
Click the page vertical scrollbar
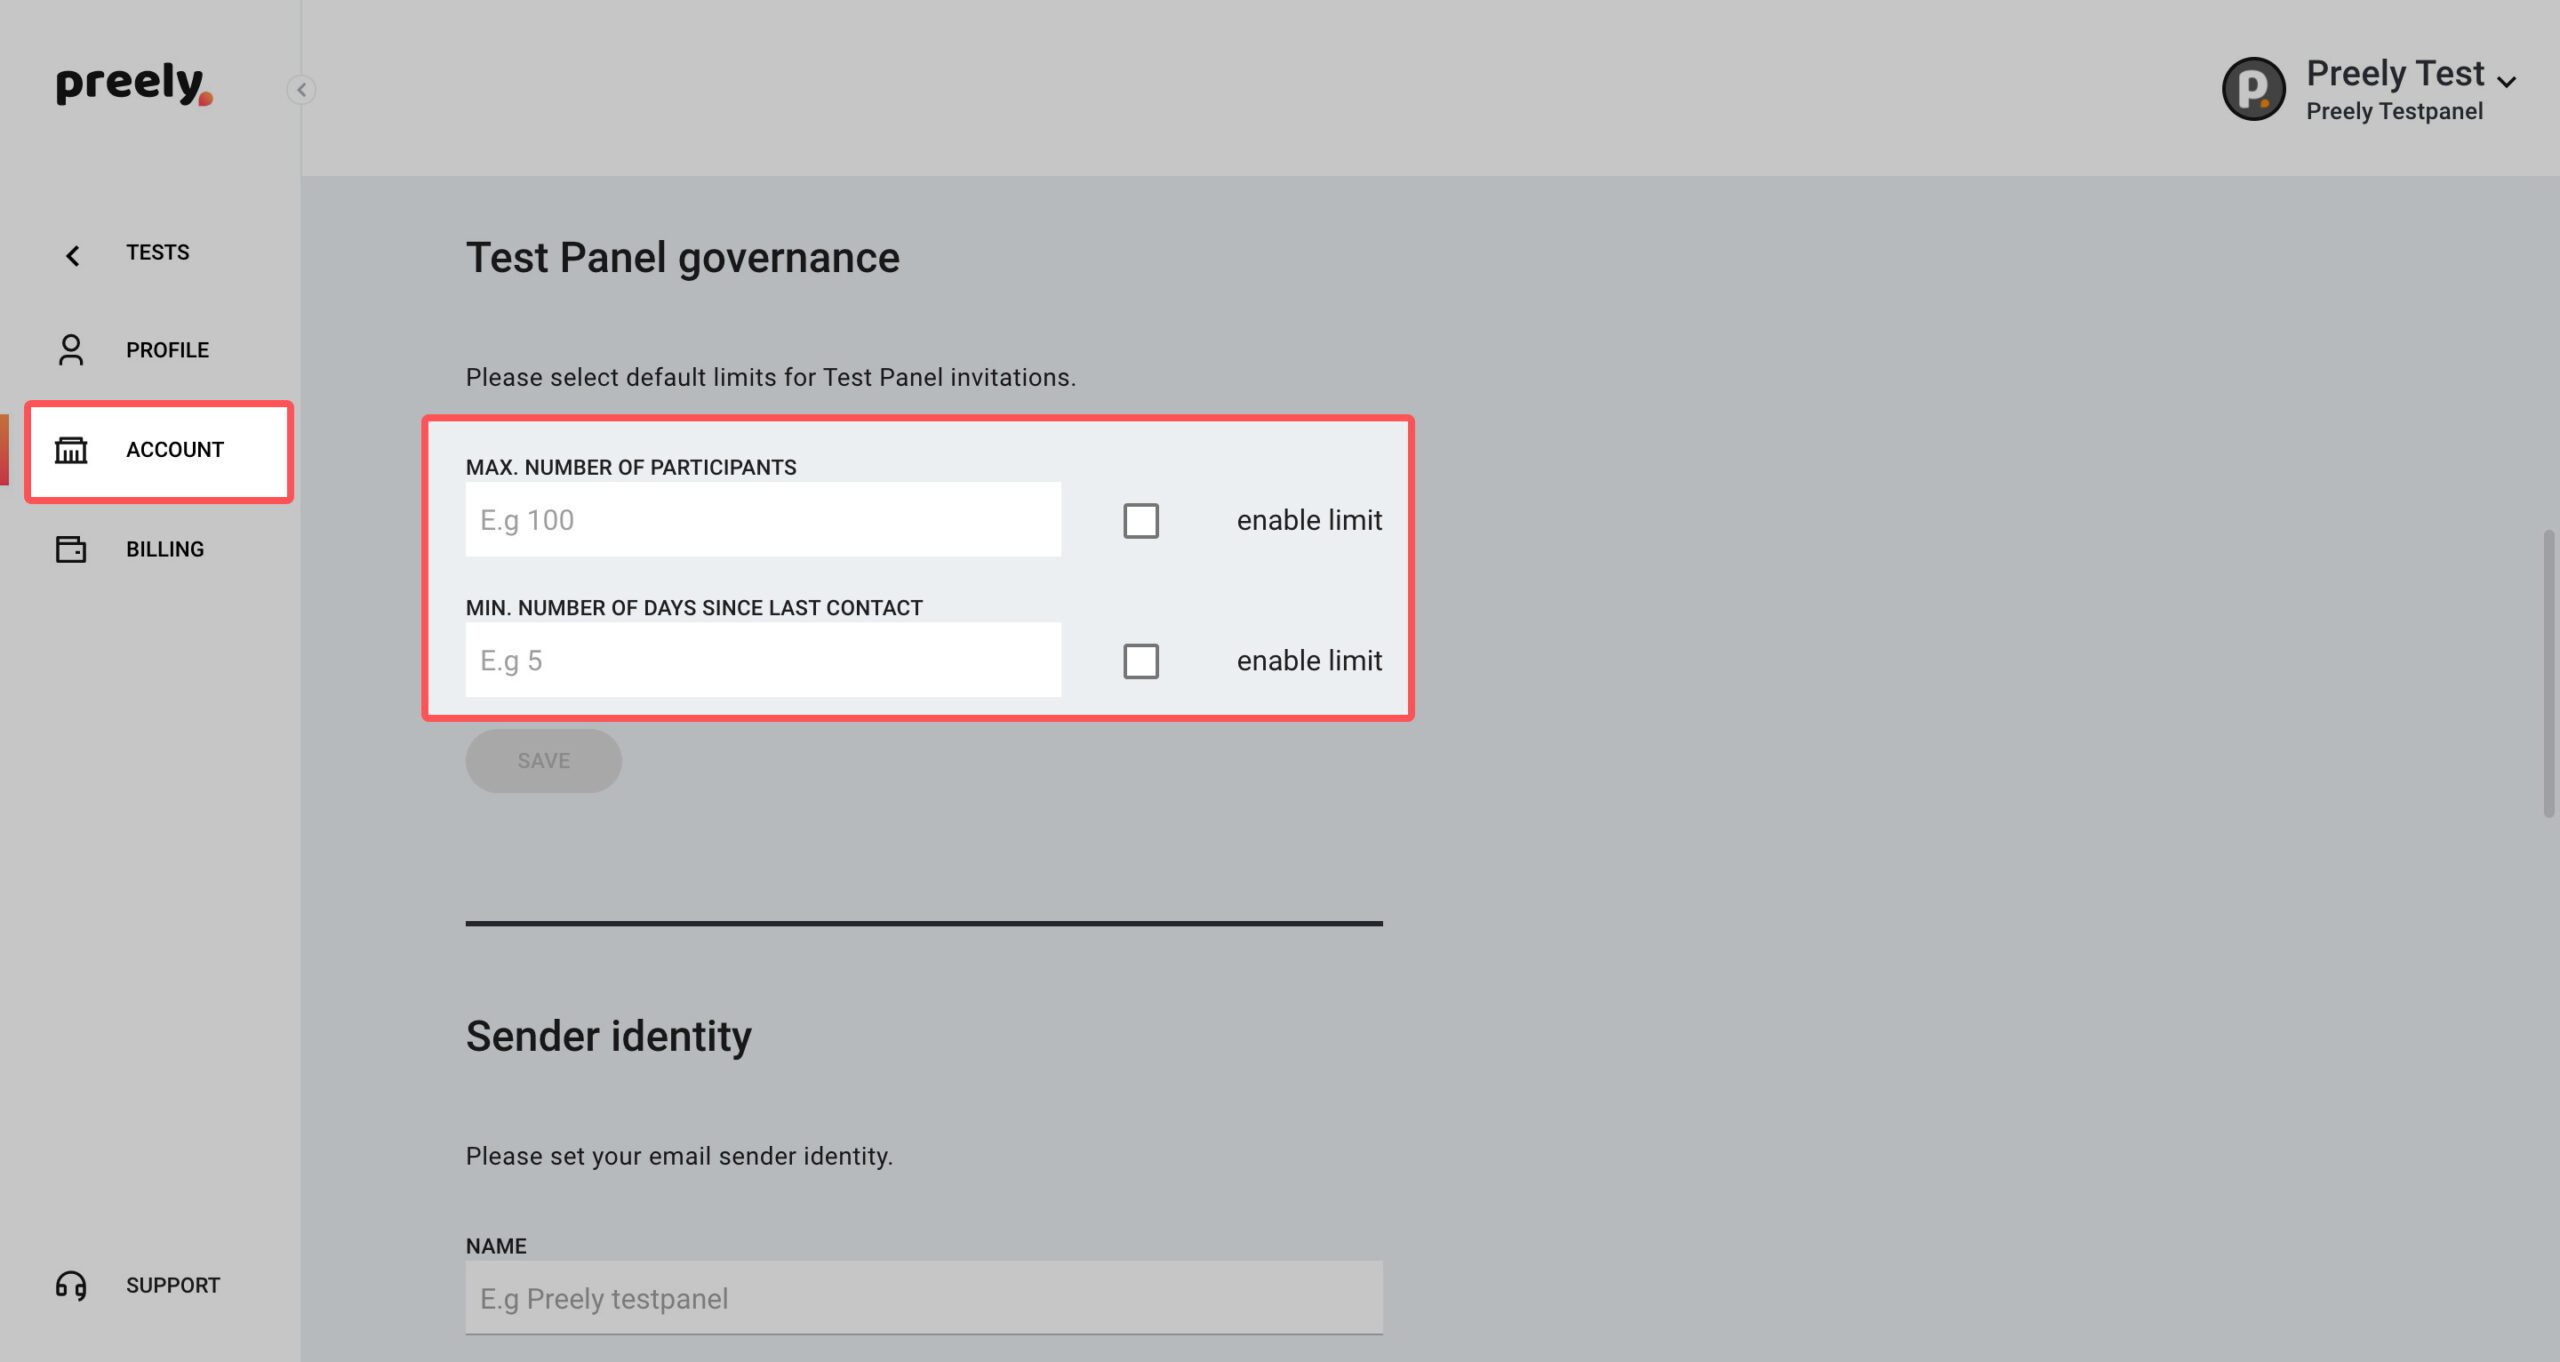coord(2549,675)
